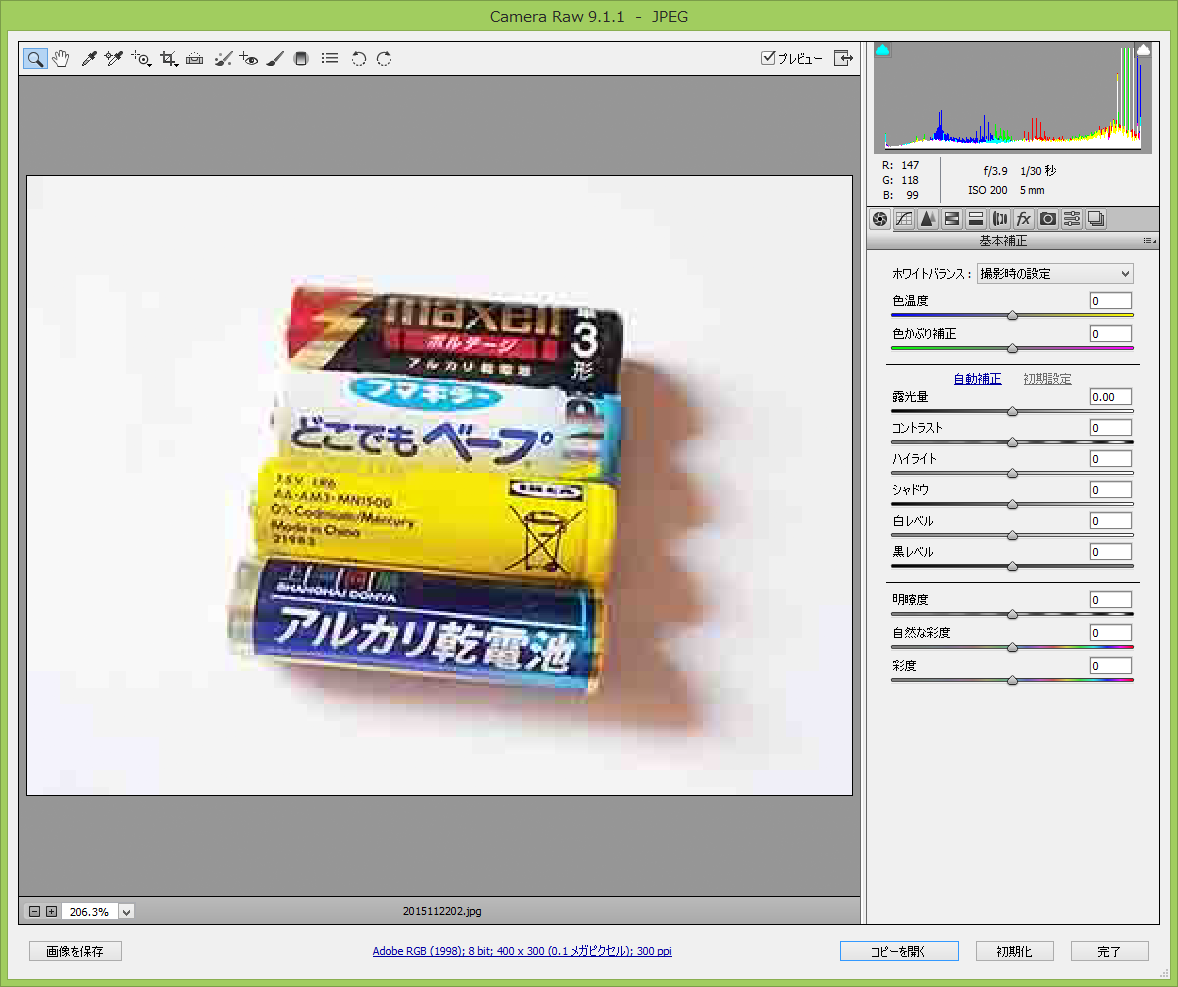Toggle full screen mode icon
This screenshot has width=1178, height=987.
pyautogui.click(x=844, y=58)
